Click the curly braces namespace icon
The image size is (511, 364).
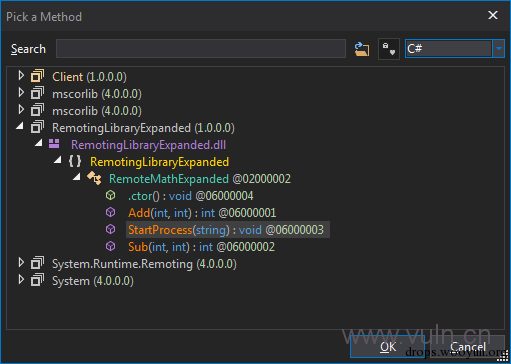point(75,161)
